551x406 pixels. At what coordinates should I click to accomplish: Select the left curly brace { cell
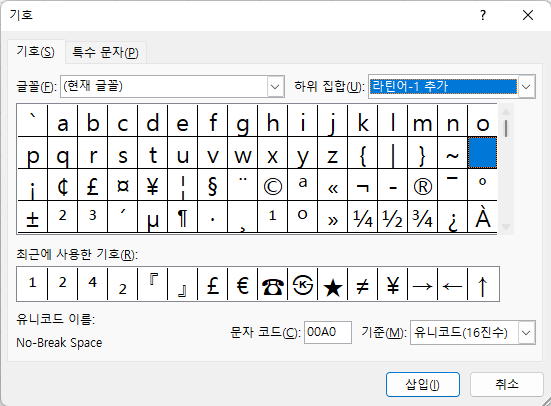[362, 153]
